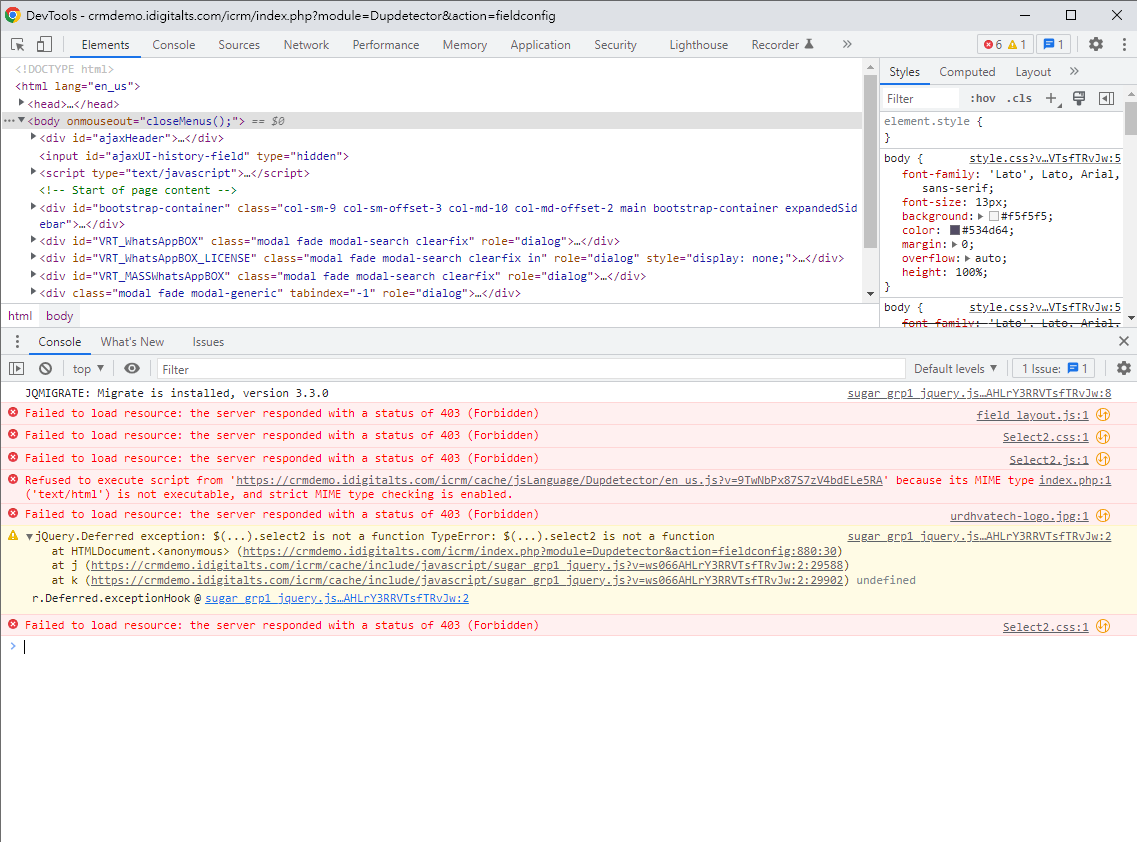Activate the inspect element picker icon
1137x842 pixels.
coord(18,44)
